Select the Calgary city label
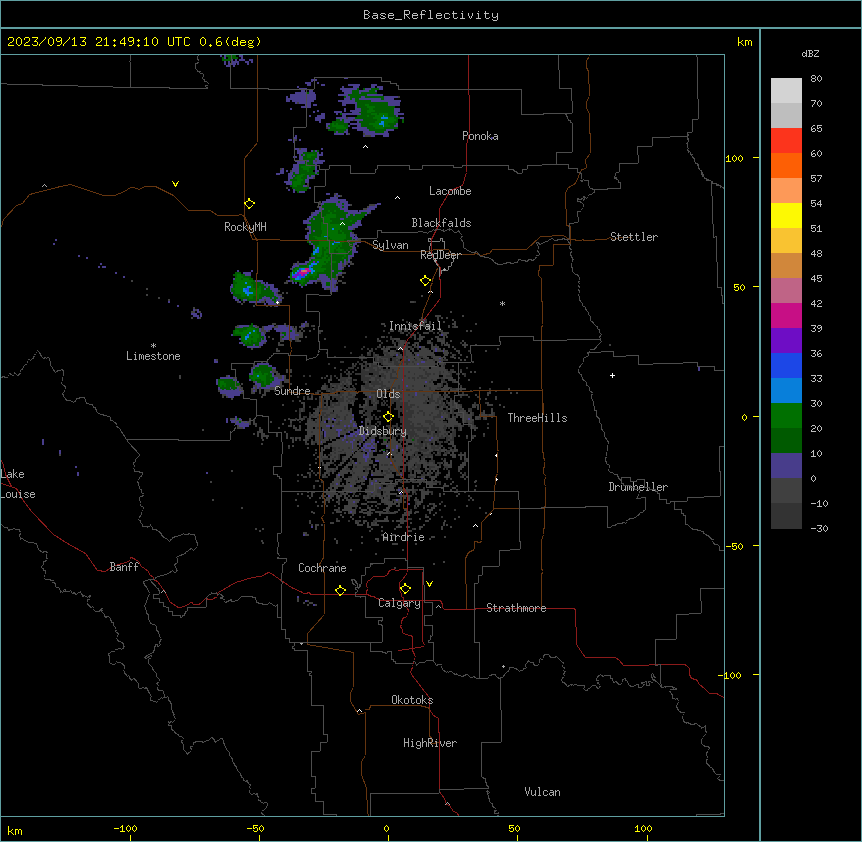862x842 pixels. [399, 603]
